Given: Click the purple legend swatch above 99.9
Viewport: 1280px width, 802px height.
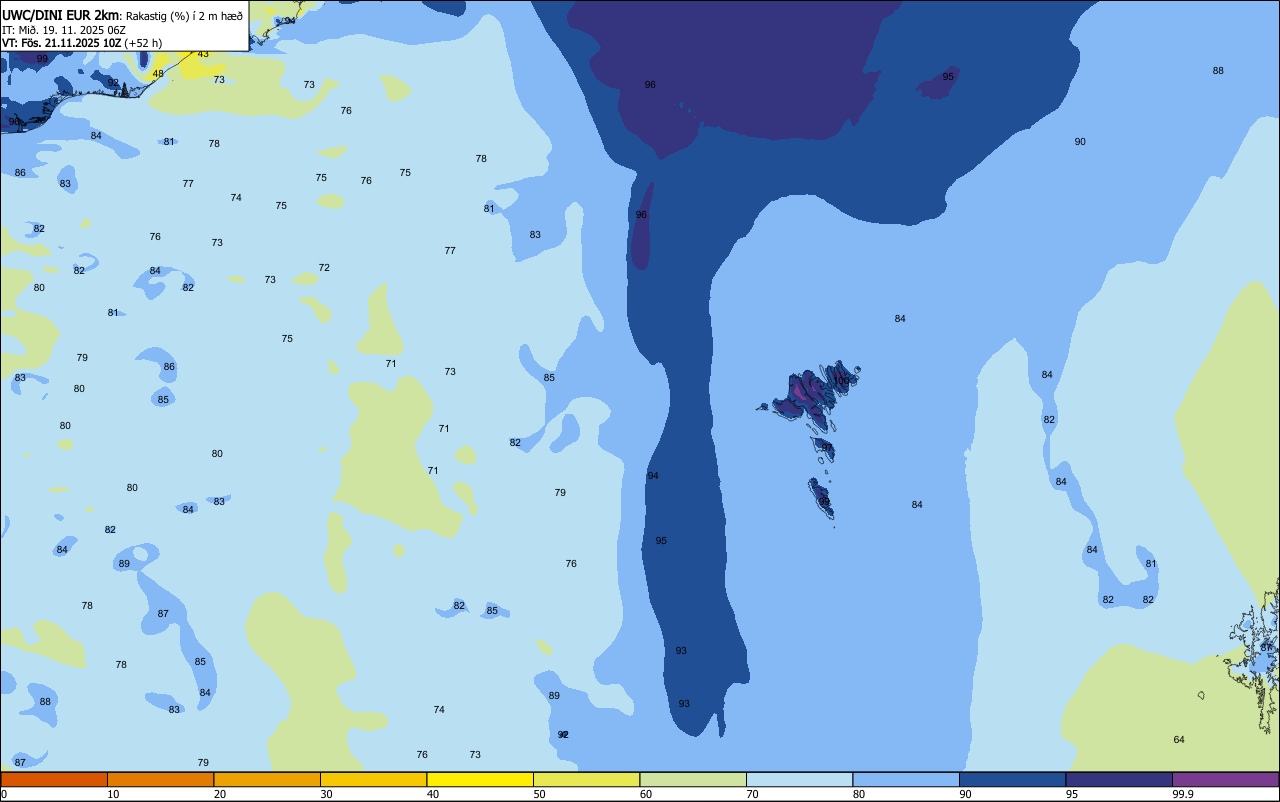Looking at the screenshot, I should coord(1225,779).
